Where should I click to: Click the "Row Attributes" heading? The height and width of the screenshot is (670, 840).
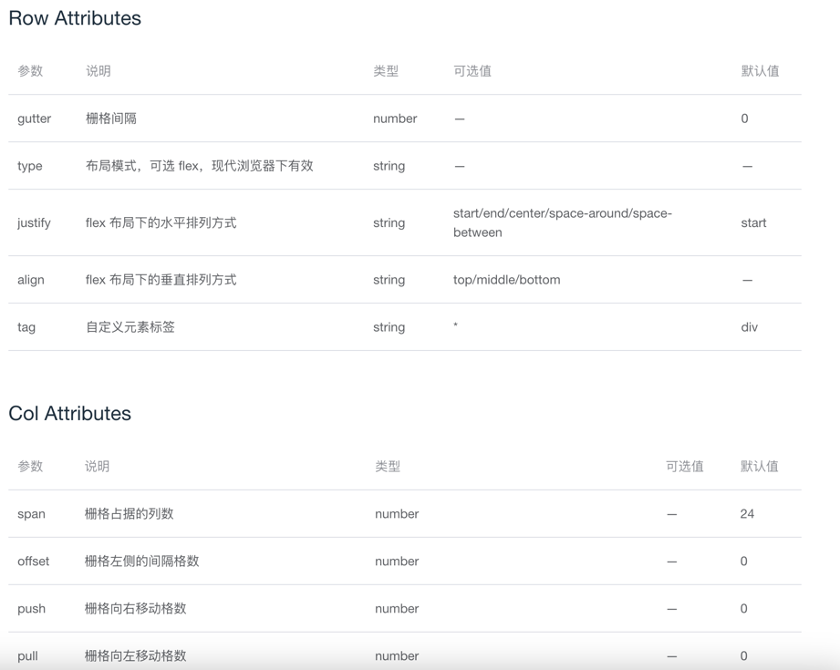pyautogui.click(x=75, y=18)
